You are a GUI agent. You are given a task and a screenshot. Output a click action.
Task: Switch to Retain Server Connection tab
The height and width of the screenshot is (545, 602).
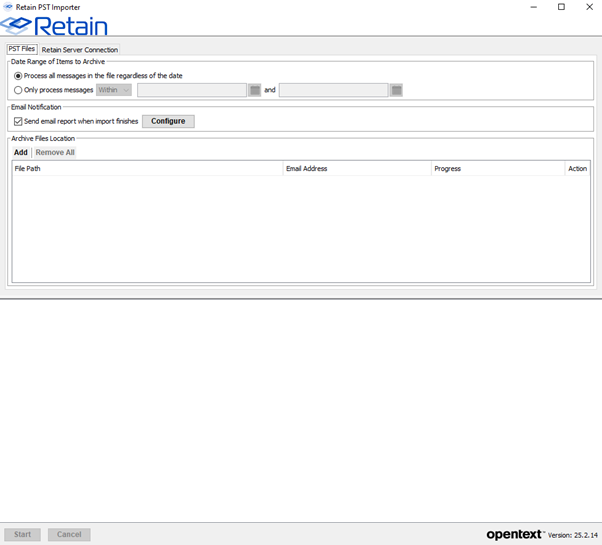79,50
